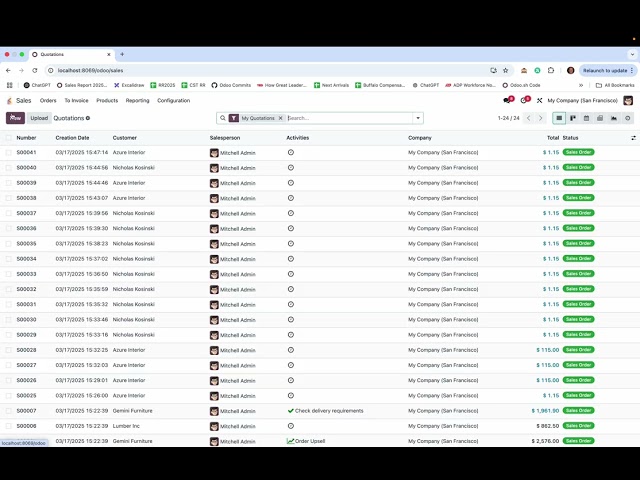Open the Quotations gear settings icon

click(x=88, y=118)
